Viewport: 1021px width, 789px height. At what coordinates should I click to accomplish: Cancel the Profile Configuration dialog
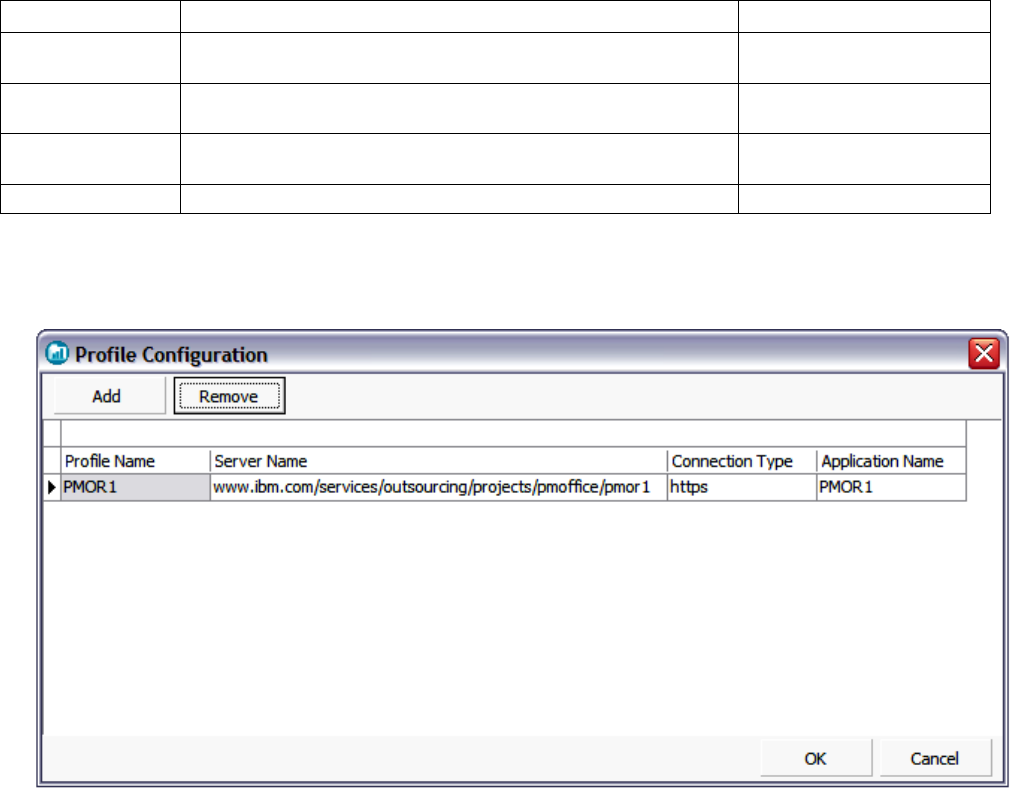(935, 758)
